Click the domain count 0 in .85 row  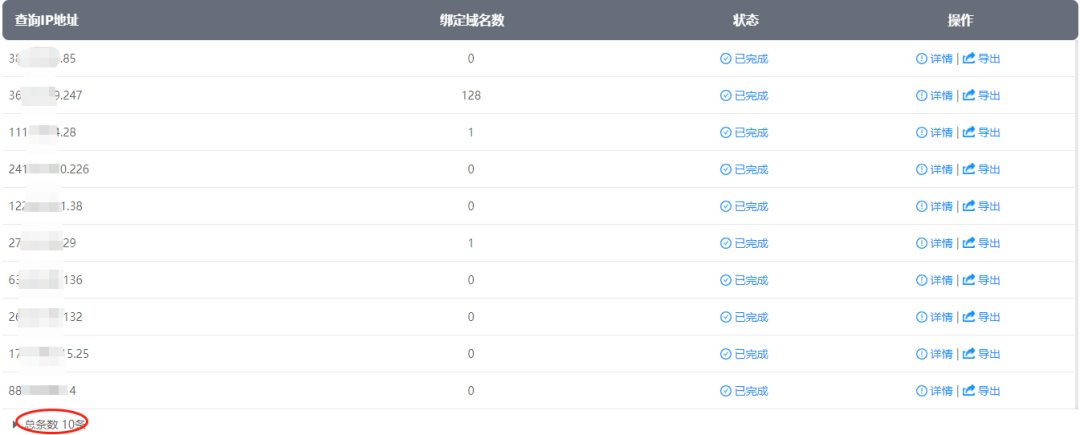tap(471, 59)
